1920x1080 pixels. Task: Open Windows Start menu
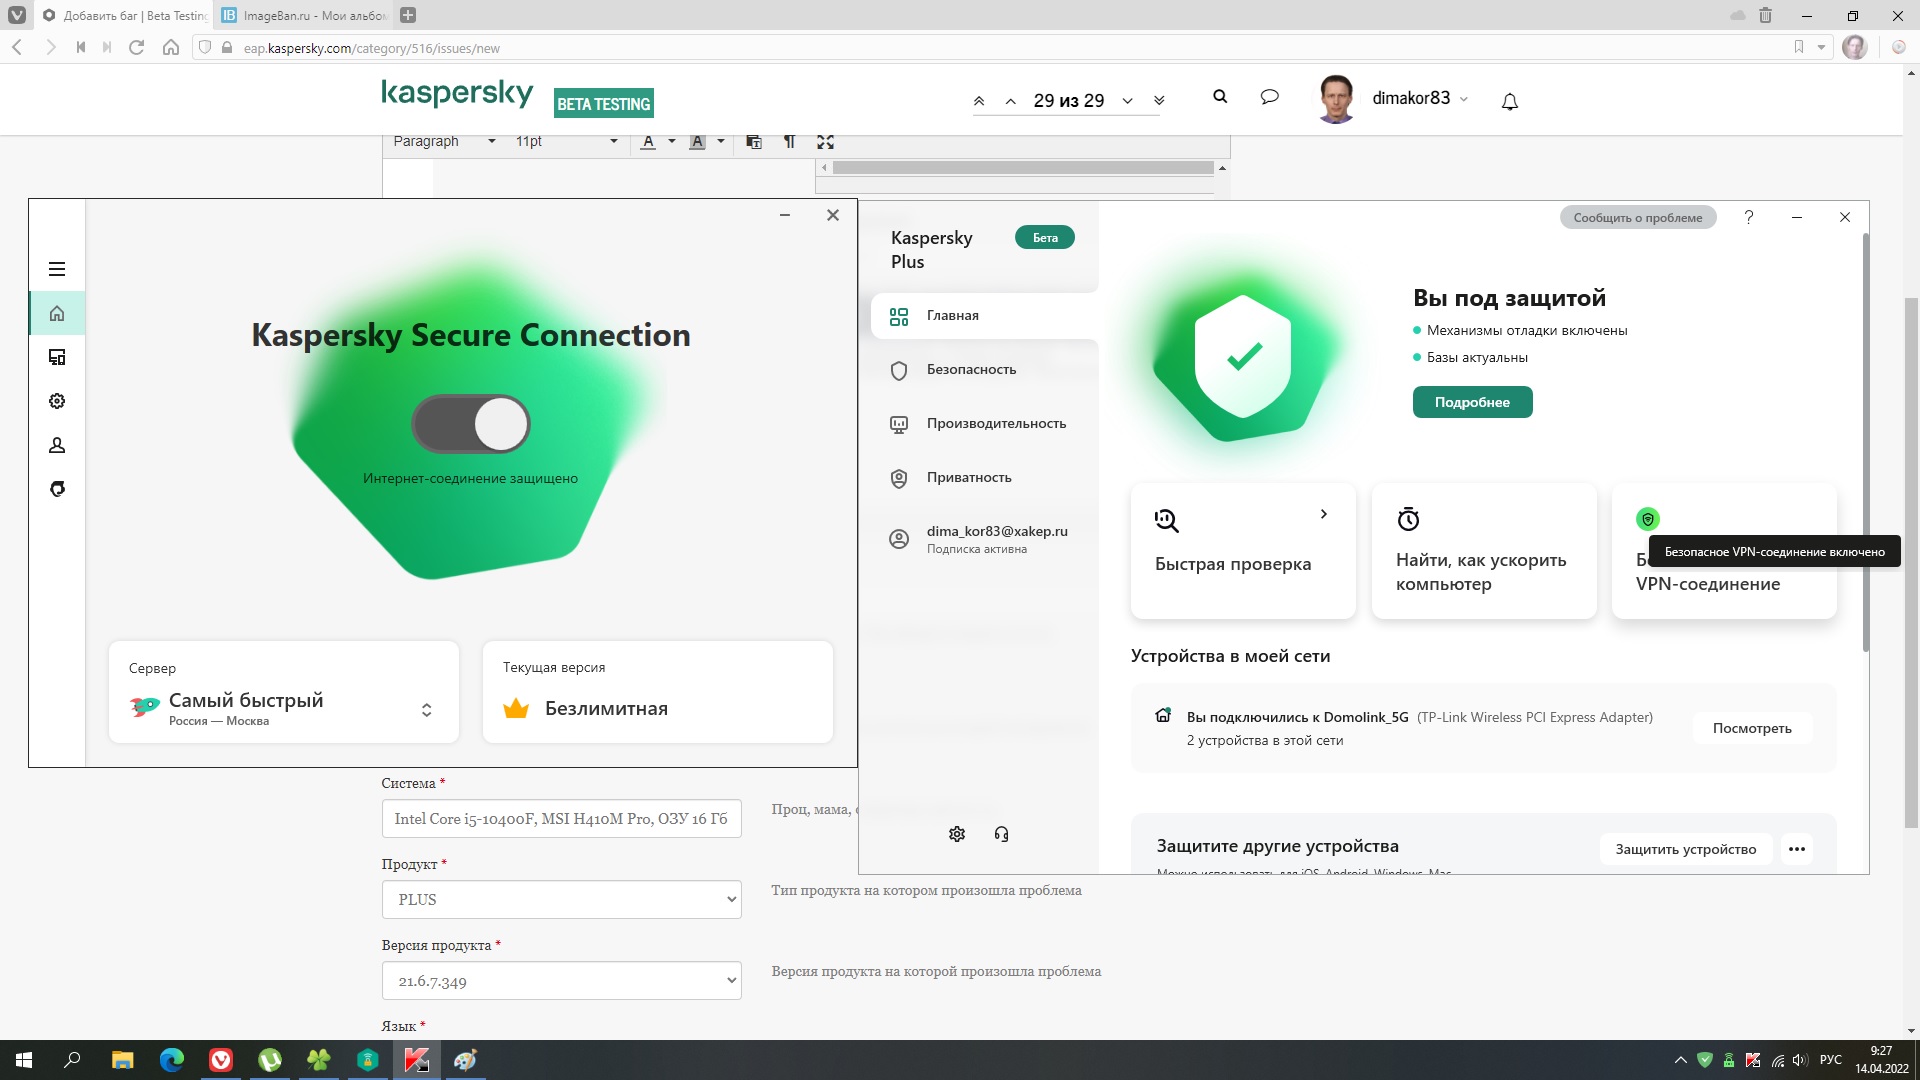pos(24,1060)
